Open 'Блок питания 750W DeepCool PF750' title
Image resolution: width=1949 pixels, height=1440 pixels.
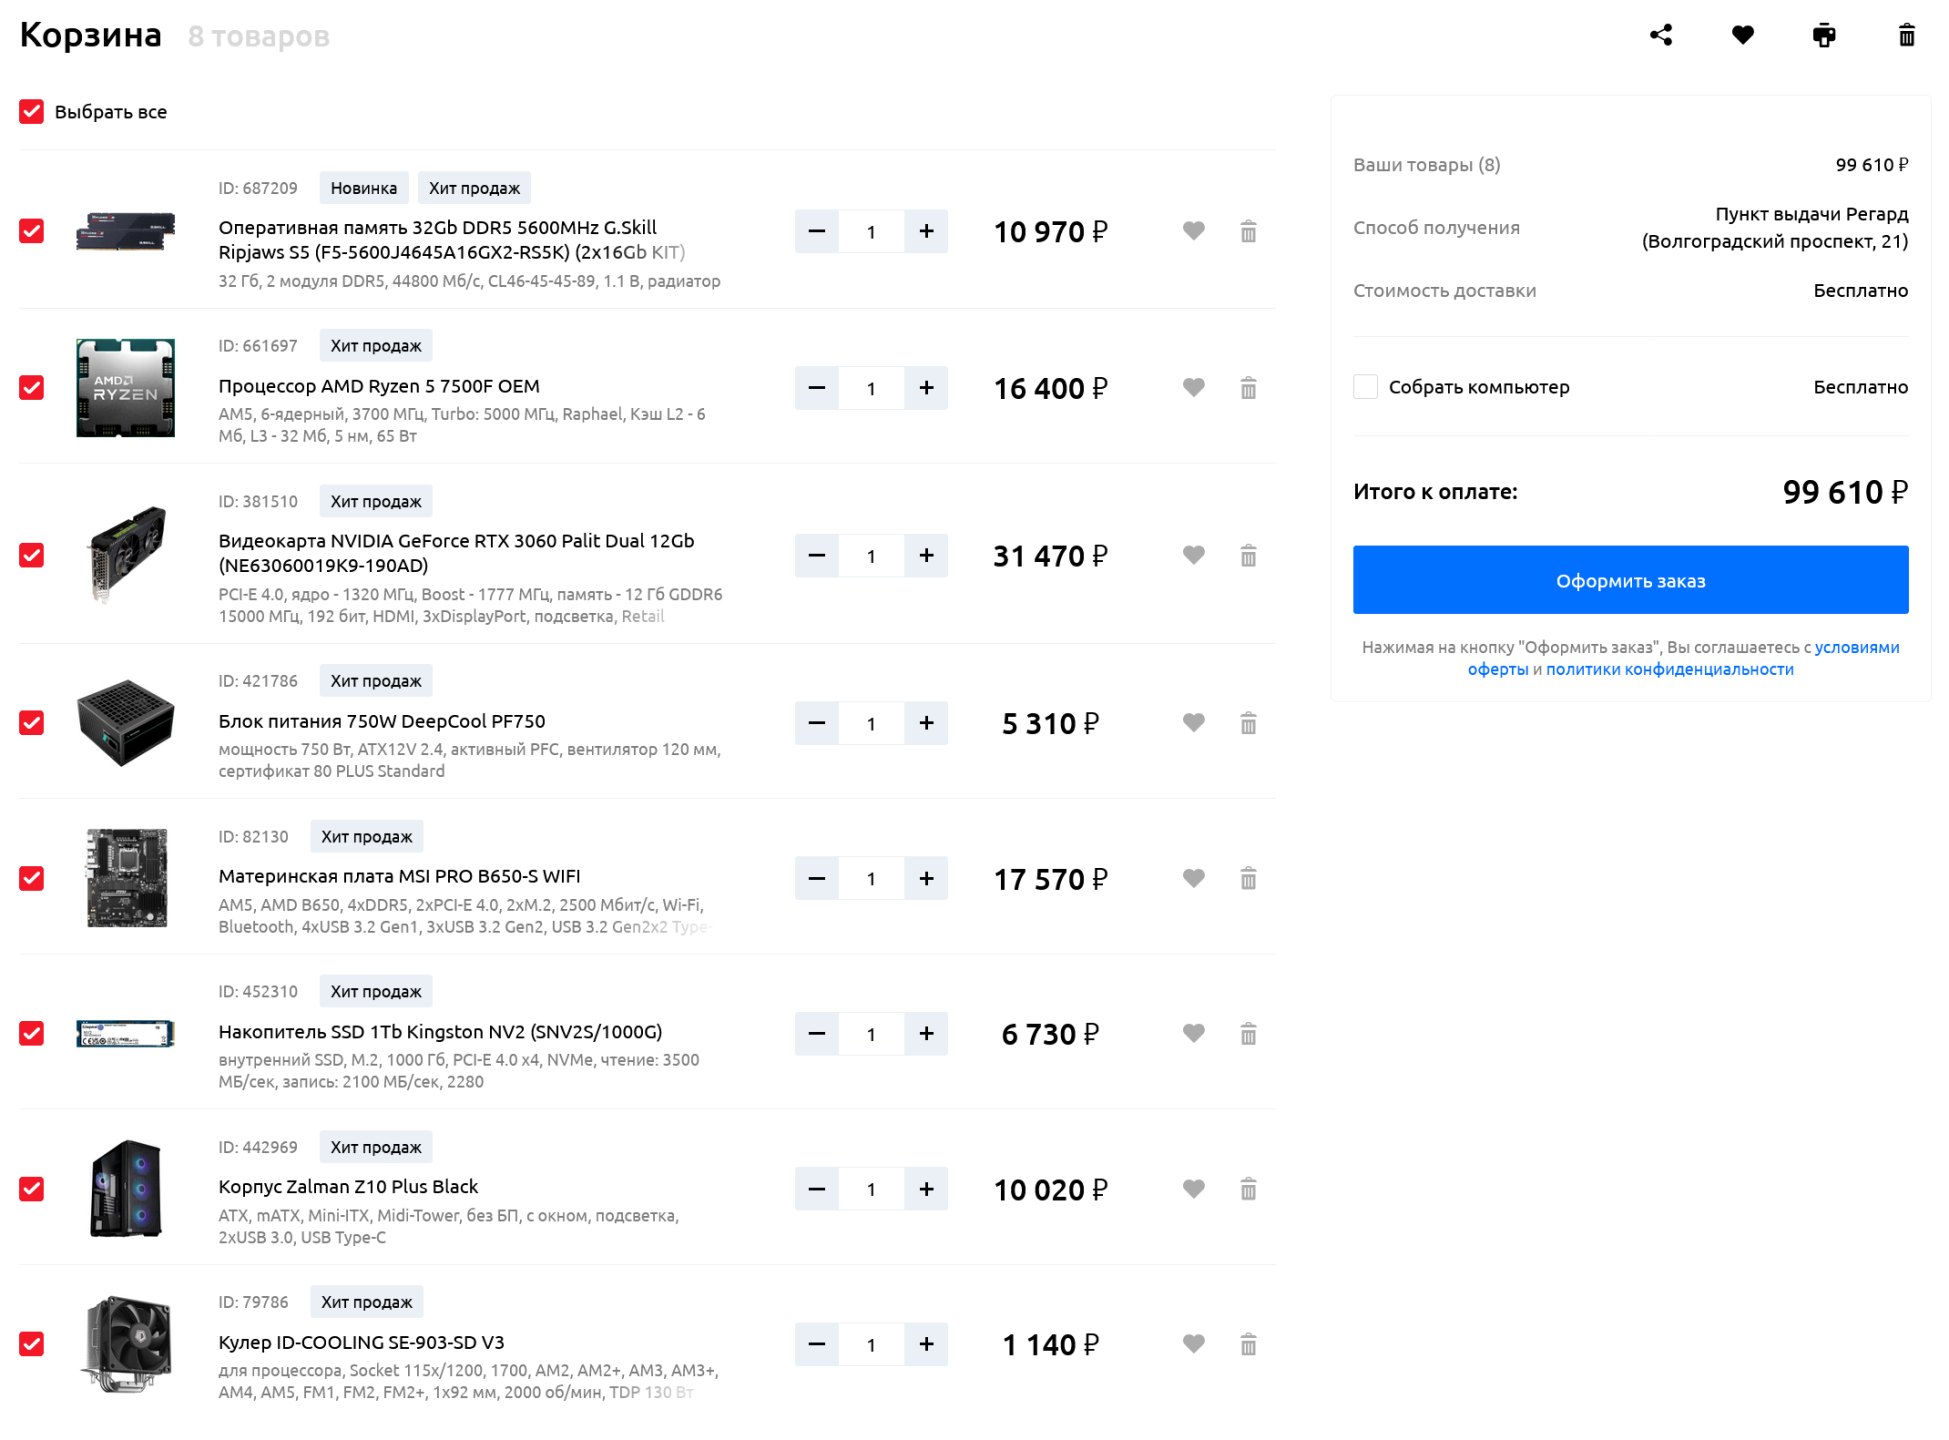[382, 721]
